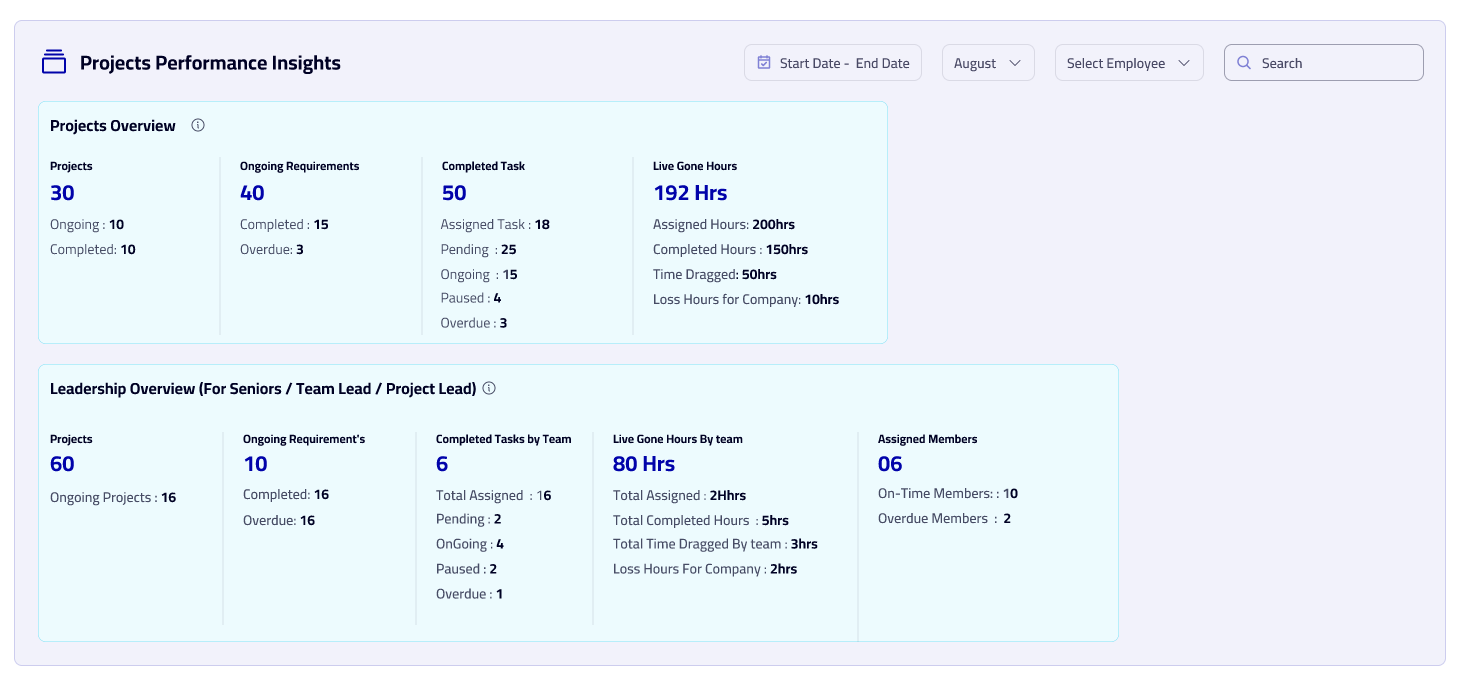Click the Completed Tasks by Team value 6

click(x=442, y=464)
